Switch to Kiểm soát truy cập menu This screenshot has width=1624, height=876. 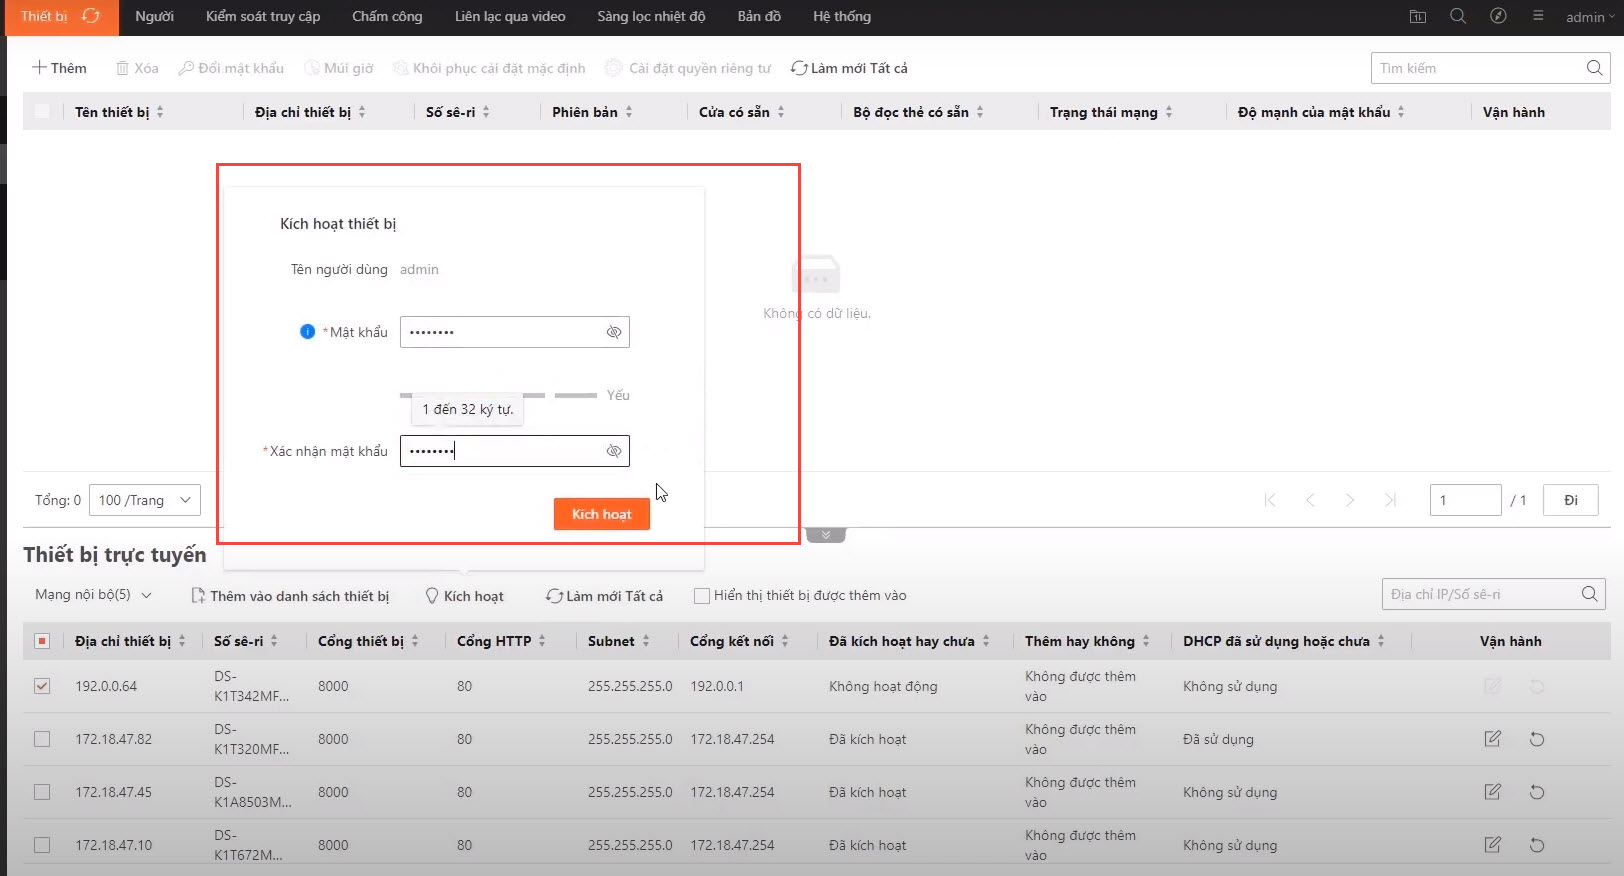point(263,16)
